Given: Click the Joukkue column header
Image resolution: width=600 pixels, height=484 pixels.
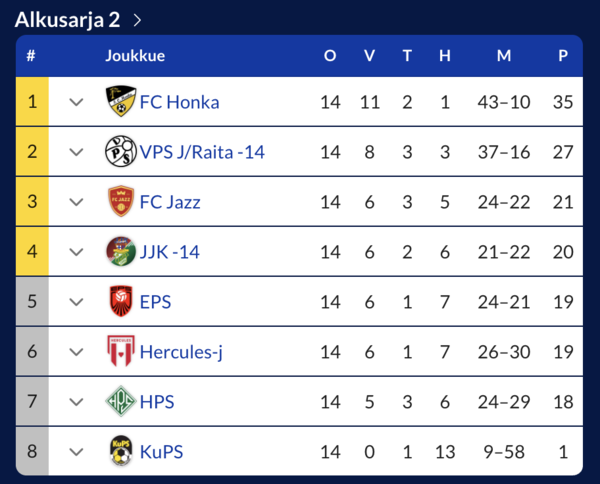Looking at the screenshot, I should pyautogui.click(x=135, y=56).
